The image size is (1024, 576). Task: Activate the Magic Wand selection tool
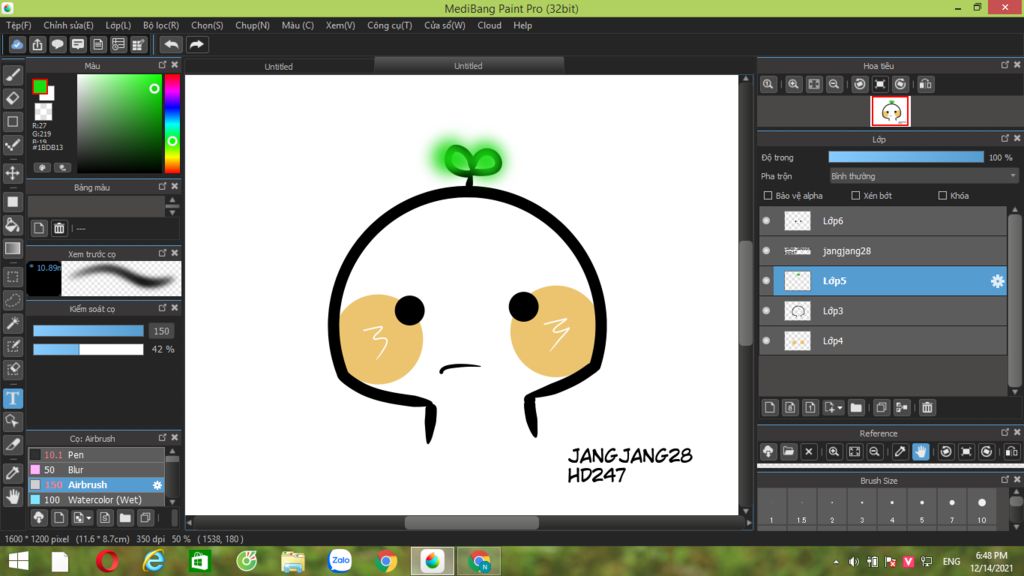pos(13,323)
